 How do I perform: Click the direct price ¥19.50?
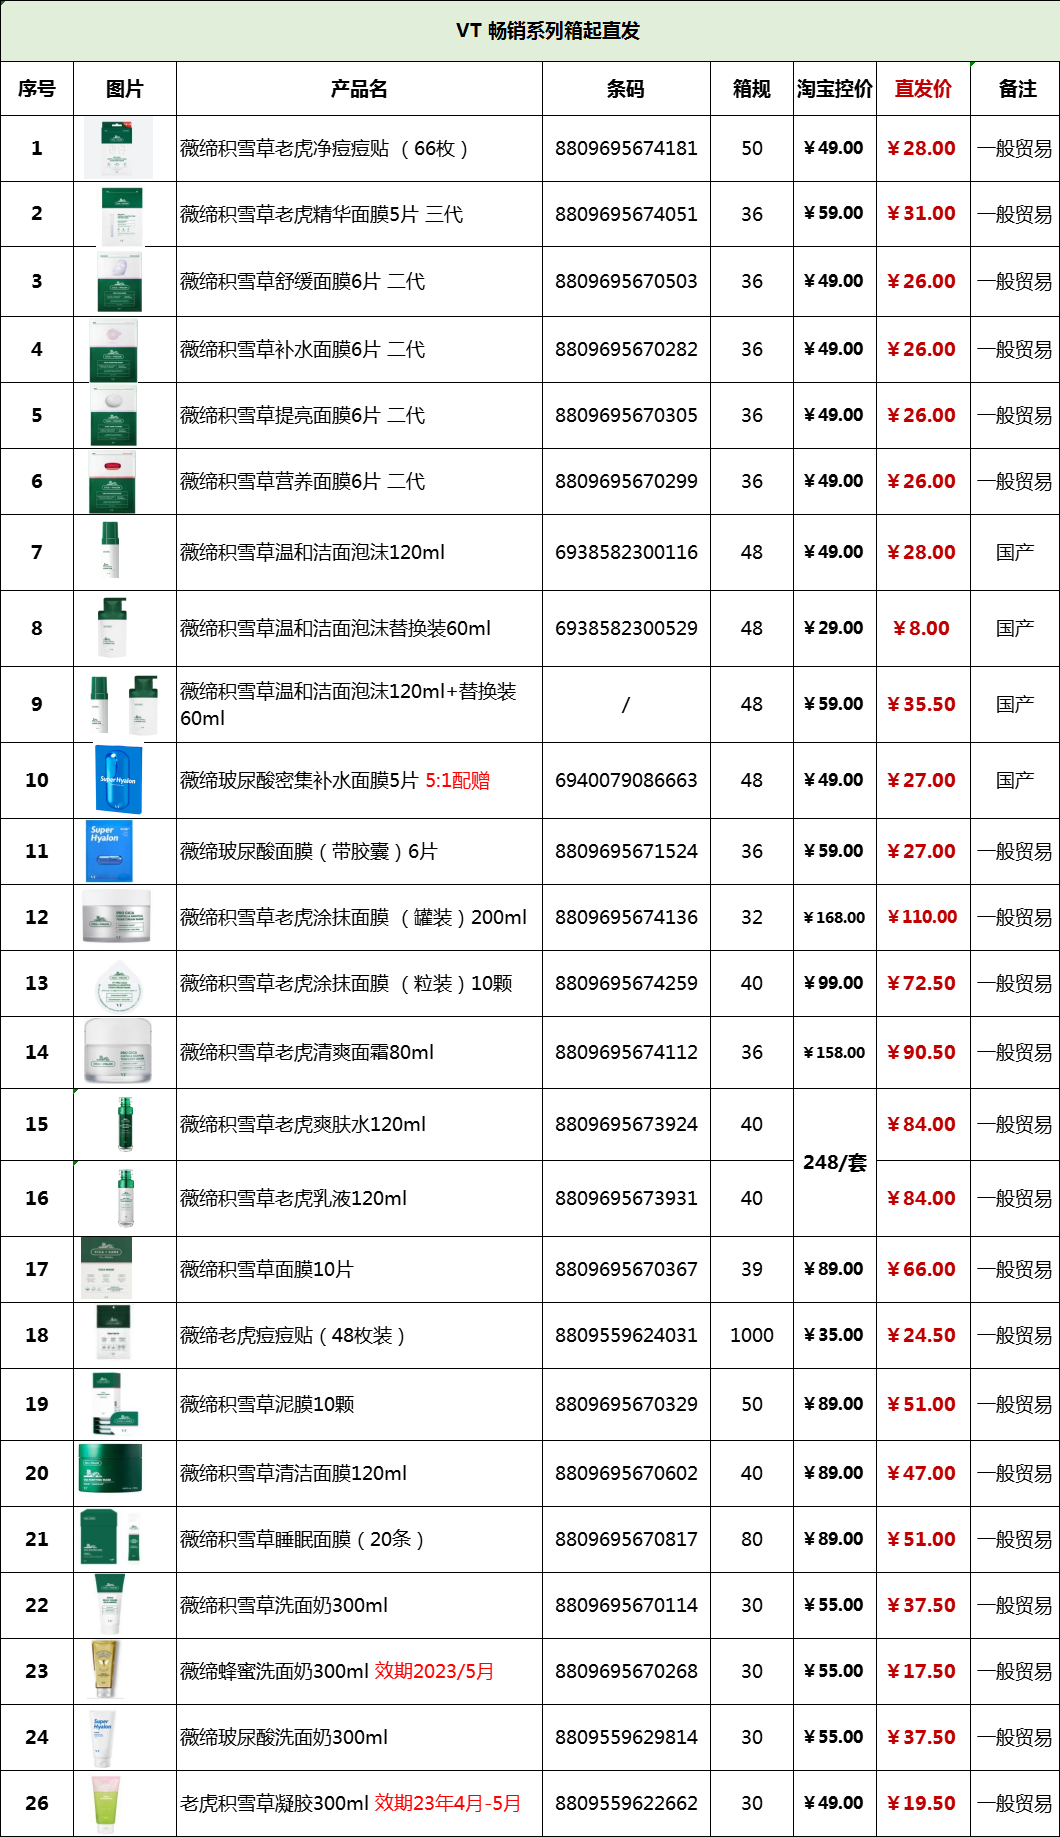922,1803
